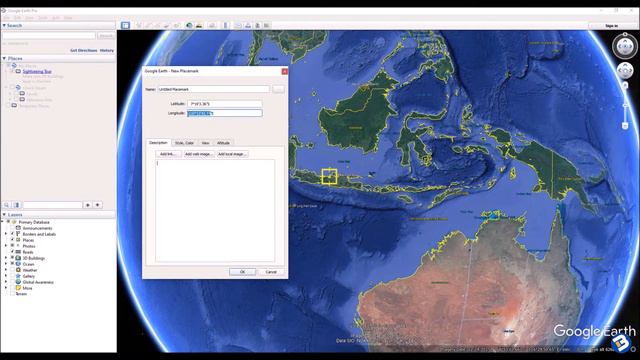
Task: Click the zoom-out minus below the zoom slider
Action: [x=625, y=126]
